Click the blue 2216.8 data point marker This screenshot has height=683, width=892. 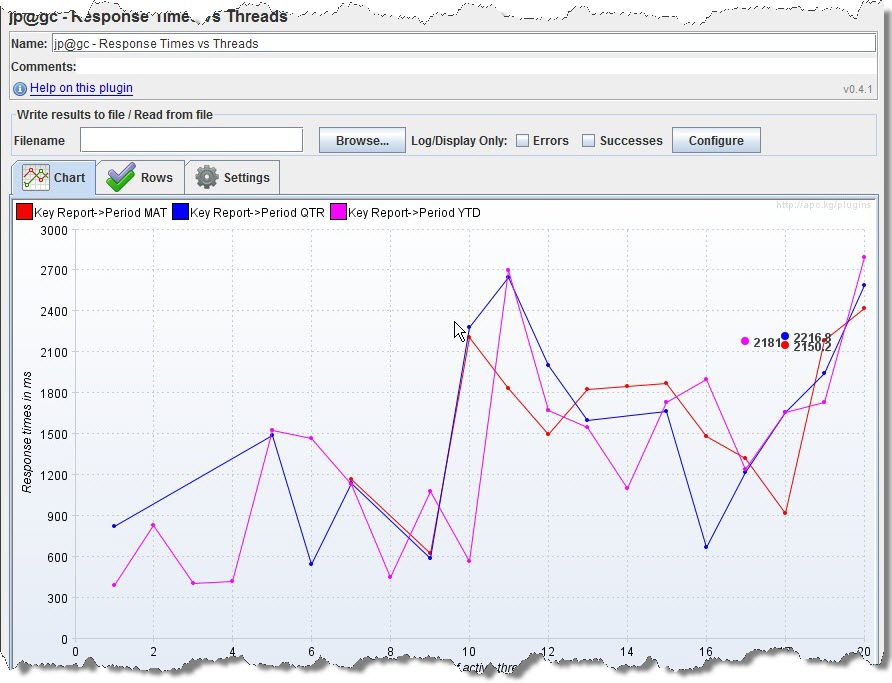[786, 336]
